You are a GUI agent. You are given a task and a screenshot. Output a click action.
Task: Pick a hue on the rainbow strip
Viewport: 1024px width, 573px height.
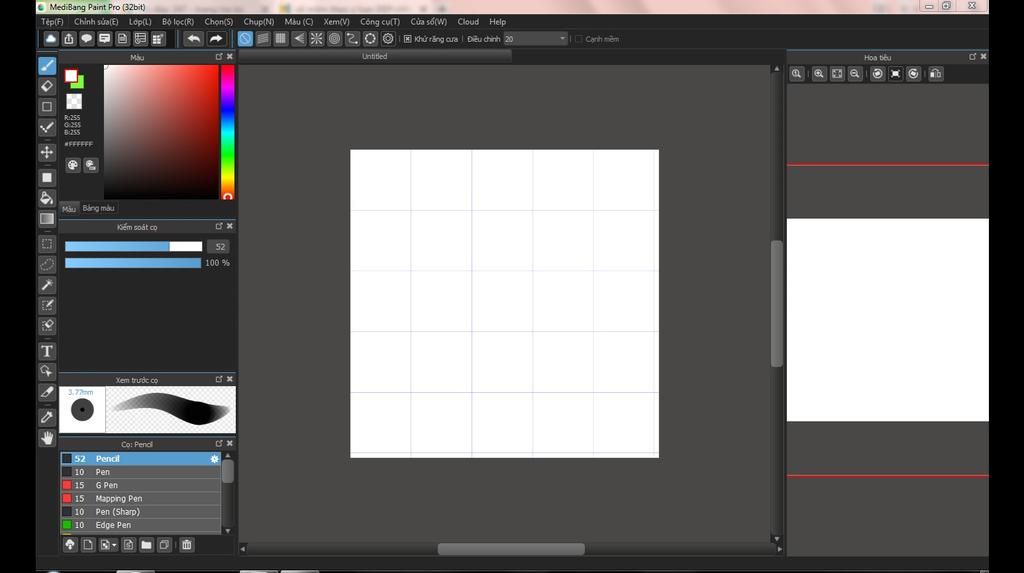point(227,133)
